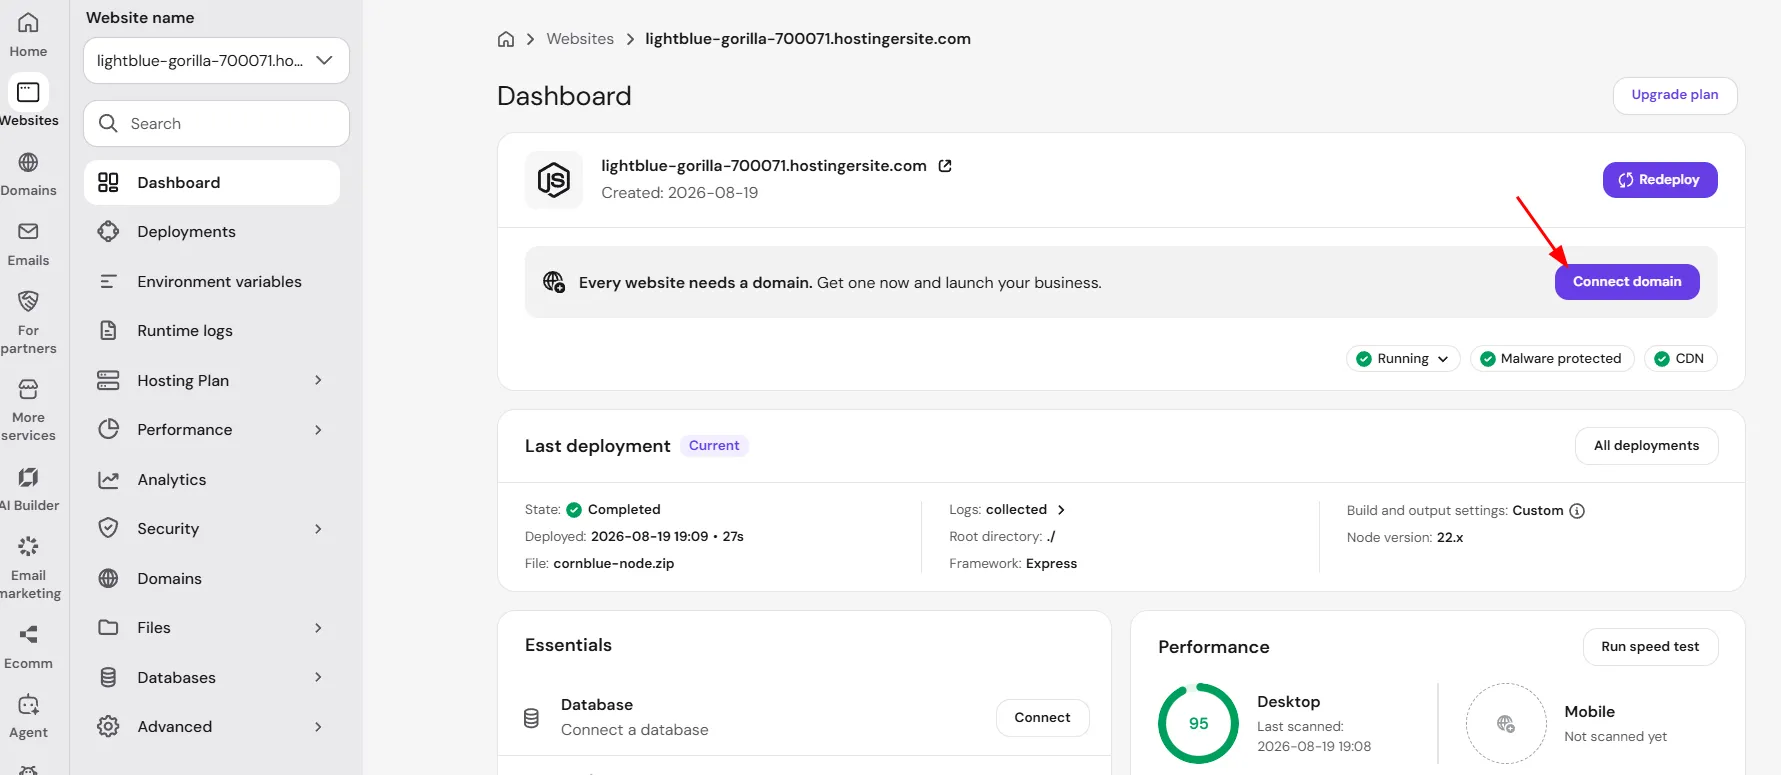Focus the sidebar Search field
The height and width of the screenshot is (775, 1781).
(x=216, y=124)
